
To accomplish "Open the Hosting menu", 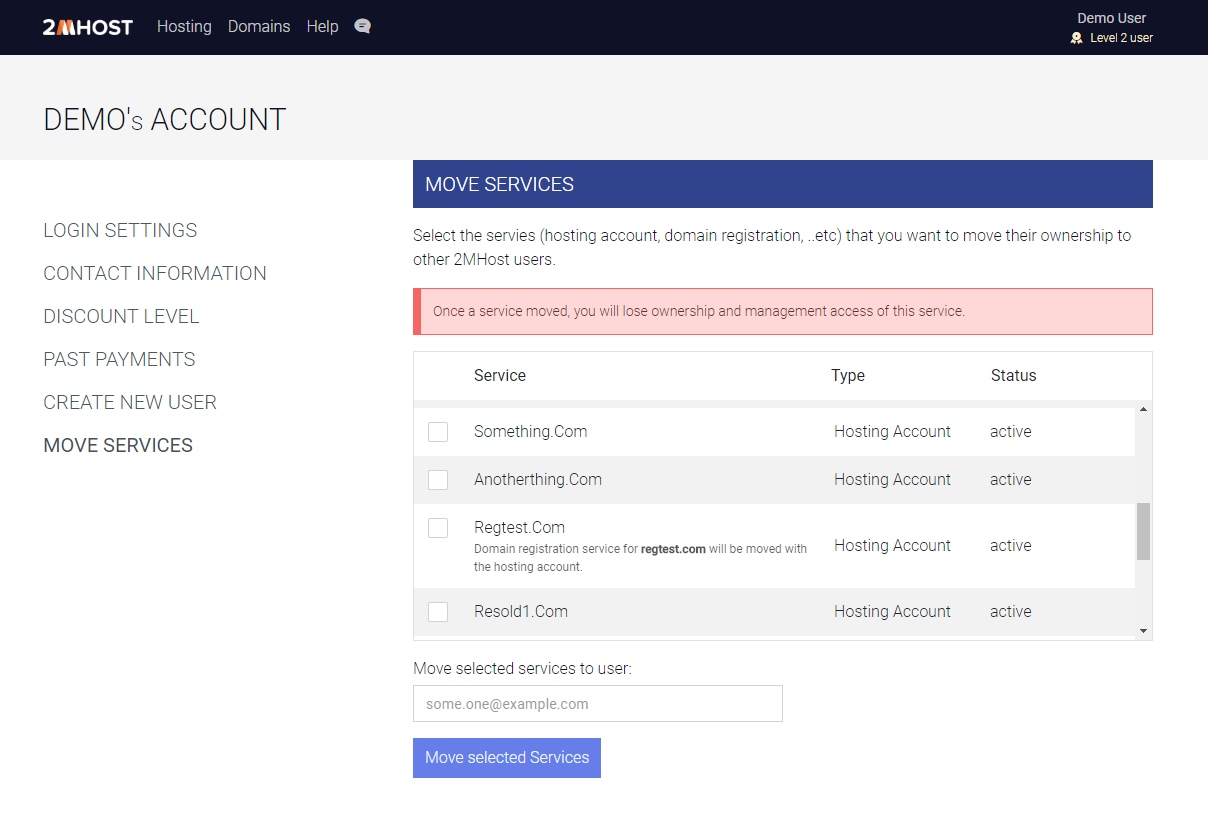I will click(184, 27).
